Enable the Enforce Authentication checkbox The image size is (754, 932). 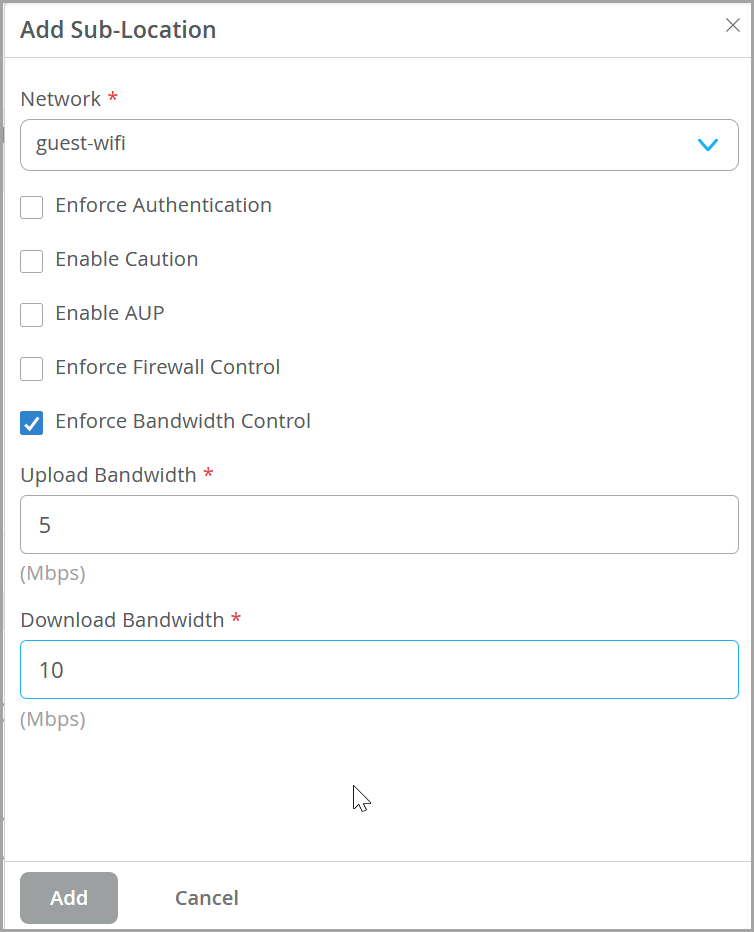[x=32, y=207]
